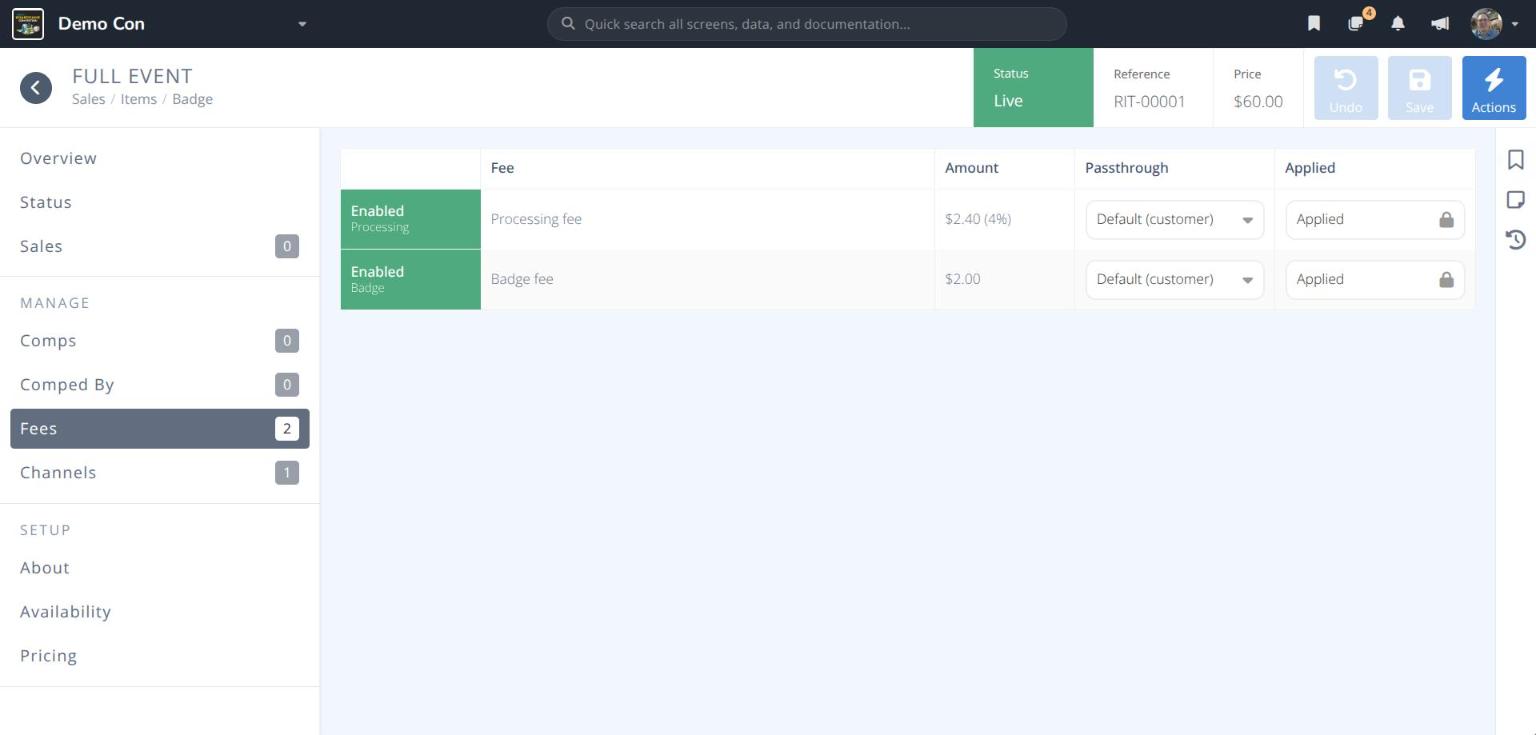Image resolution: width=1536 pixels, height=735 pixels.
Task: Focus the quick search field
Action: point(807,24)
